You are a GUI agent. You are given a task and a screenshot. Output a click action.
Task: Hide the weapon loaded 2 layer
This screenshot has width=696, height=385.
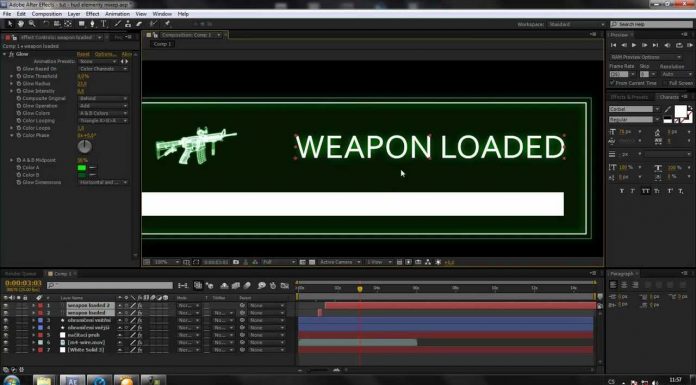5,306
